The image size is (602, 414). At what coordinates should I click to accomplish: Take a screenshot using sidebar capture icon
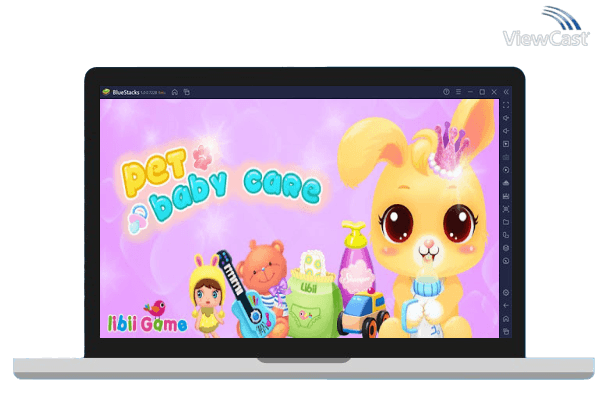pyautogui.click(x=506, y=209)
